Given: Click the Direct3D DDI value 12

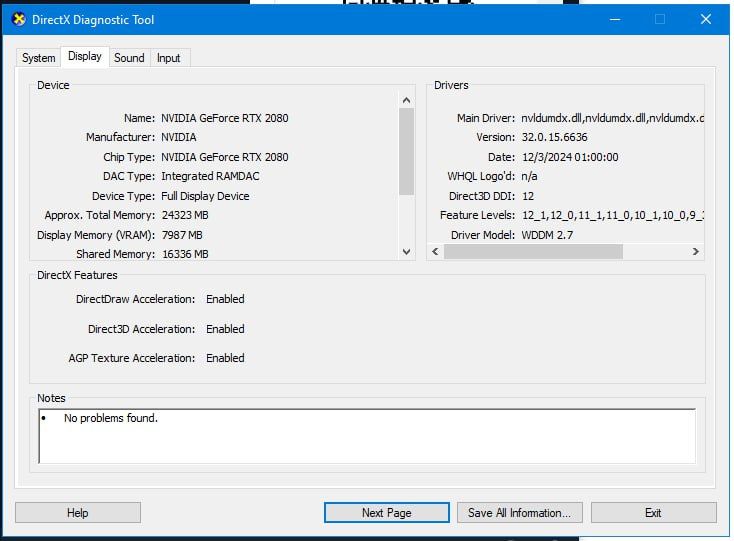Looking at the screenshot, I should (x=528, y=196).
